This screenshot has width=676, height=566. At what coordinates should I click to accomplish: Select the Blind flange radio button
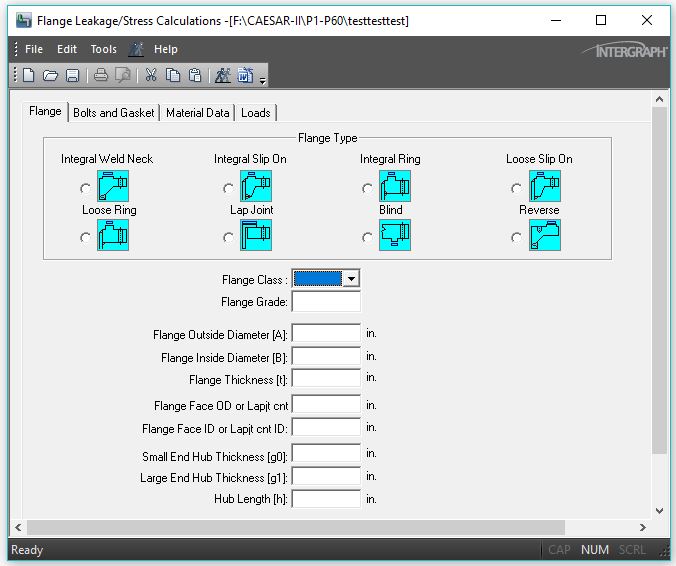(367, 238)
